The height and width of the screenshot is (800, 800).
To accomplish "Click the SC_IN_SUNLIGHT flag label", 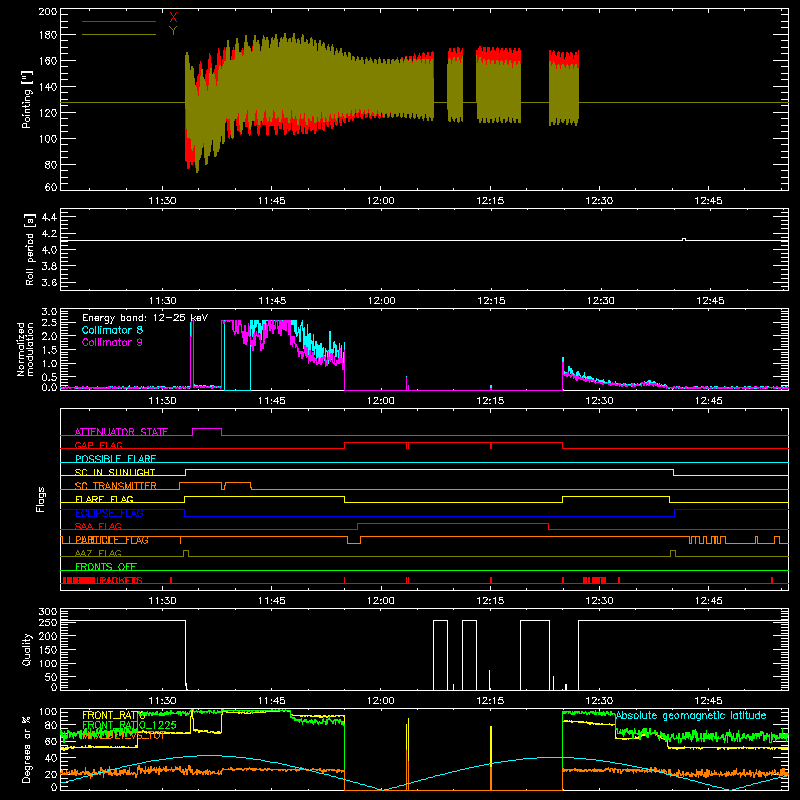I will point(115,472).
